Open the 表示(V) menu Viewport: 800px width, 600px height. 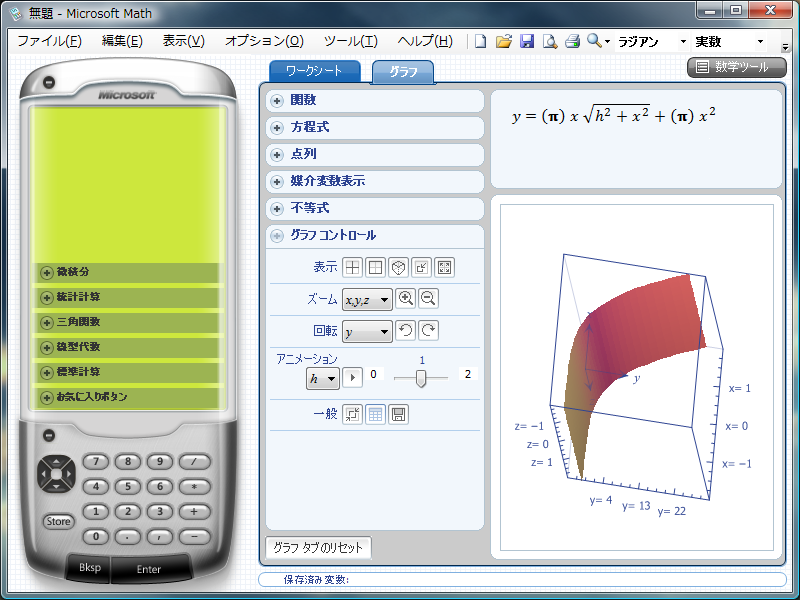click(x=184, y=41)
